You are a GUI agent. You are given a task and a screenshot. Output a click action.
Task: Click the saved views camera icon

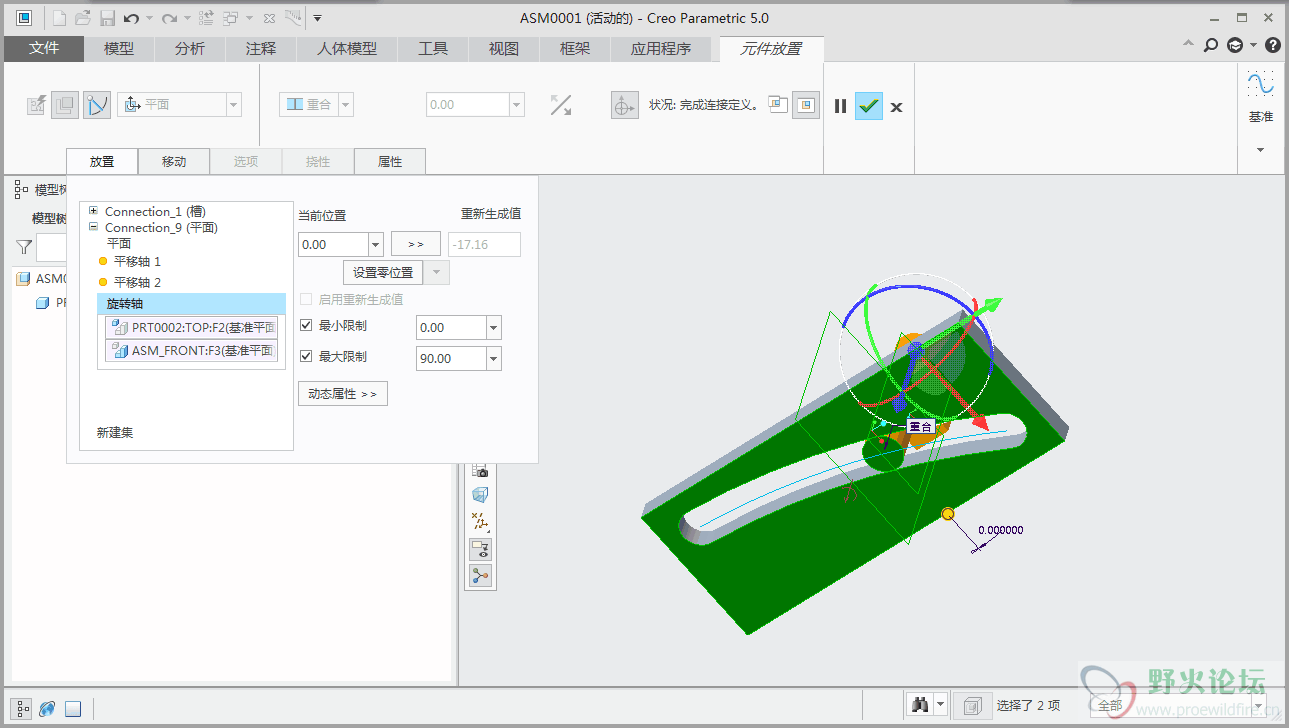(481, 471)
